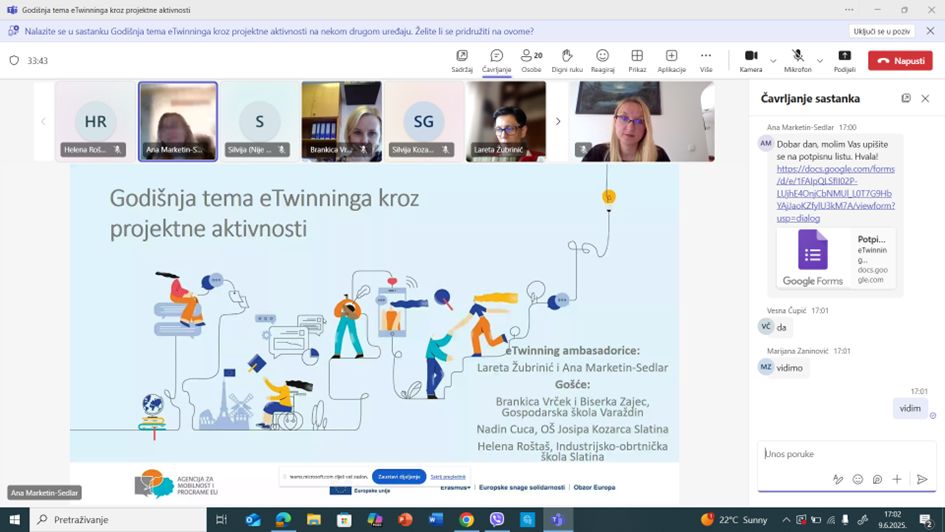
Task: Show previous participants with left arrow
Action: click(43, 121)
